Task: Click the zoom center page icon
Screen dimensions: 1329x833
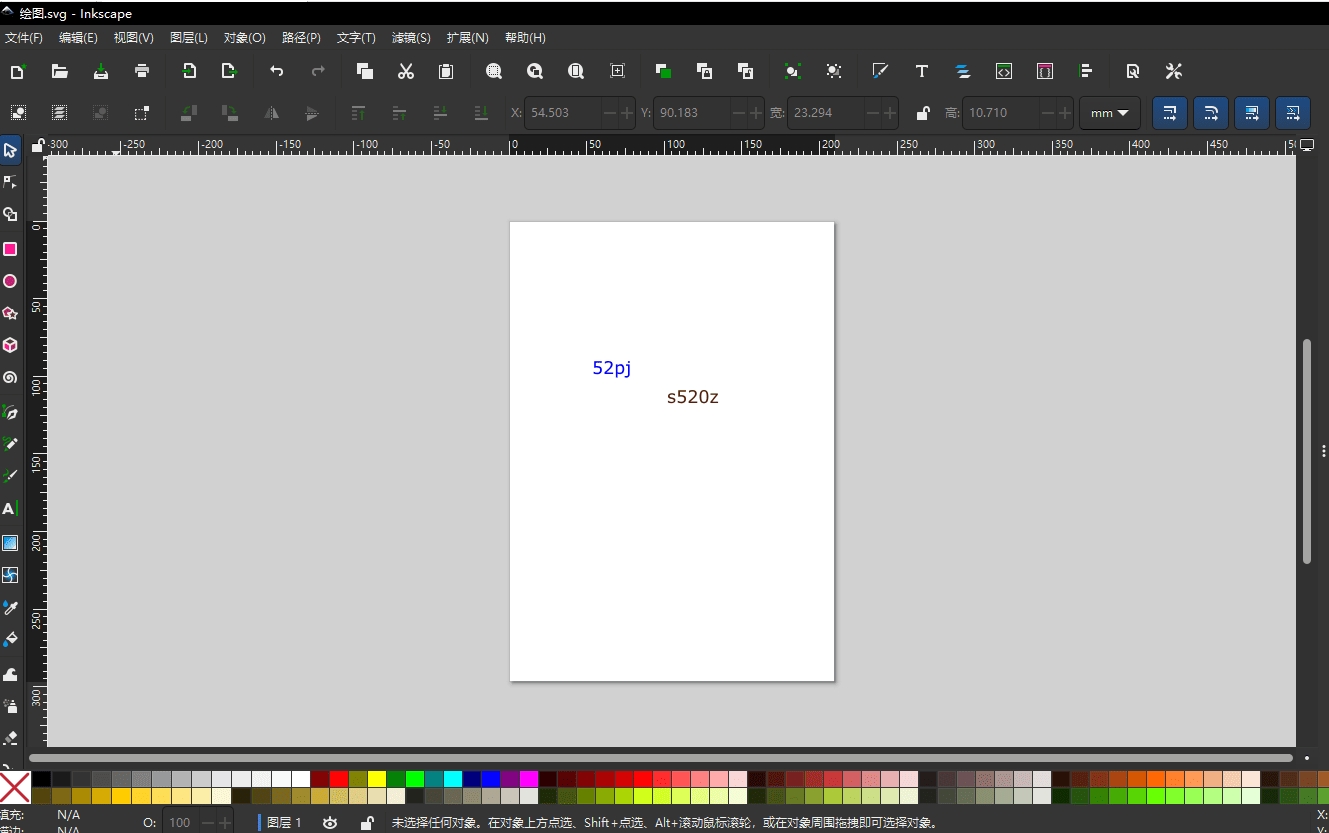Action: tap(617, 71)
